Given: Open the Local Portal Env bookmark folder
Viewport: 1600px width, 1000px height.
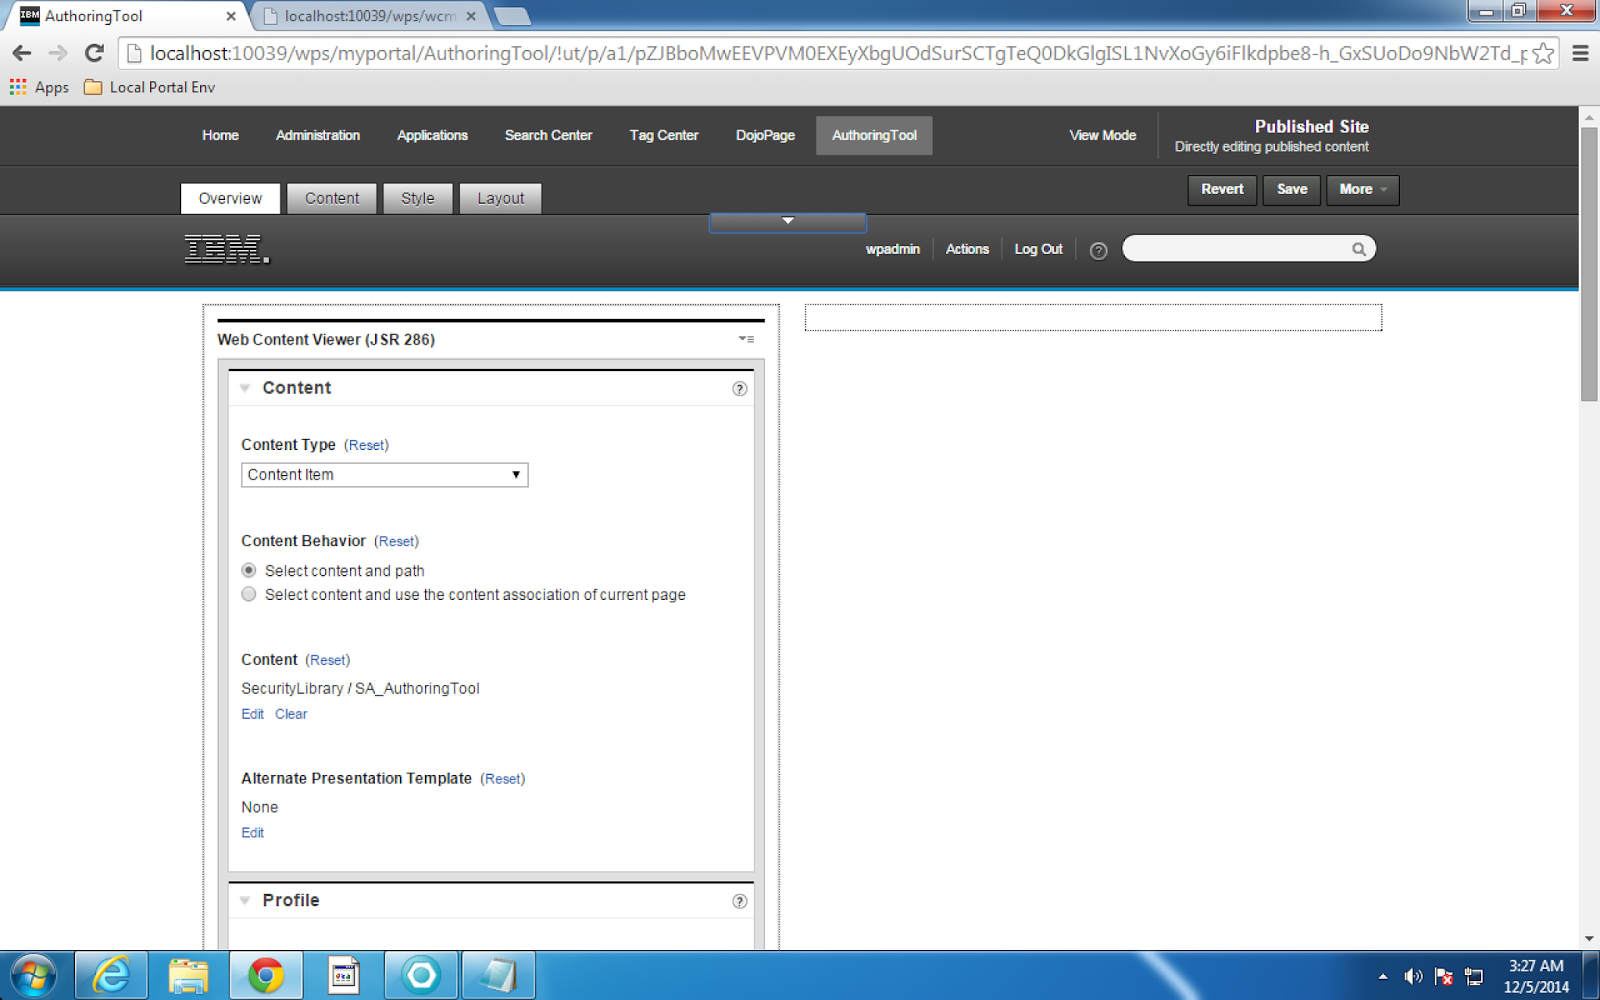Looking at the screenshot, I should pos(150,87).
